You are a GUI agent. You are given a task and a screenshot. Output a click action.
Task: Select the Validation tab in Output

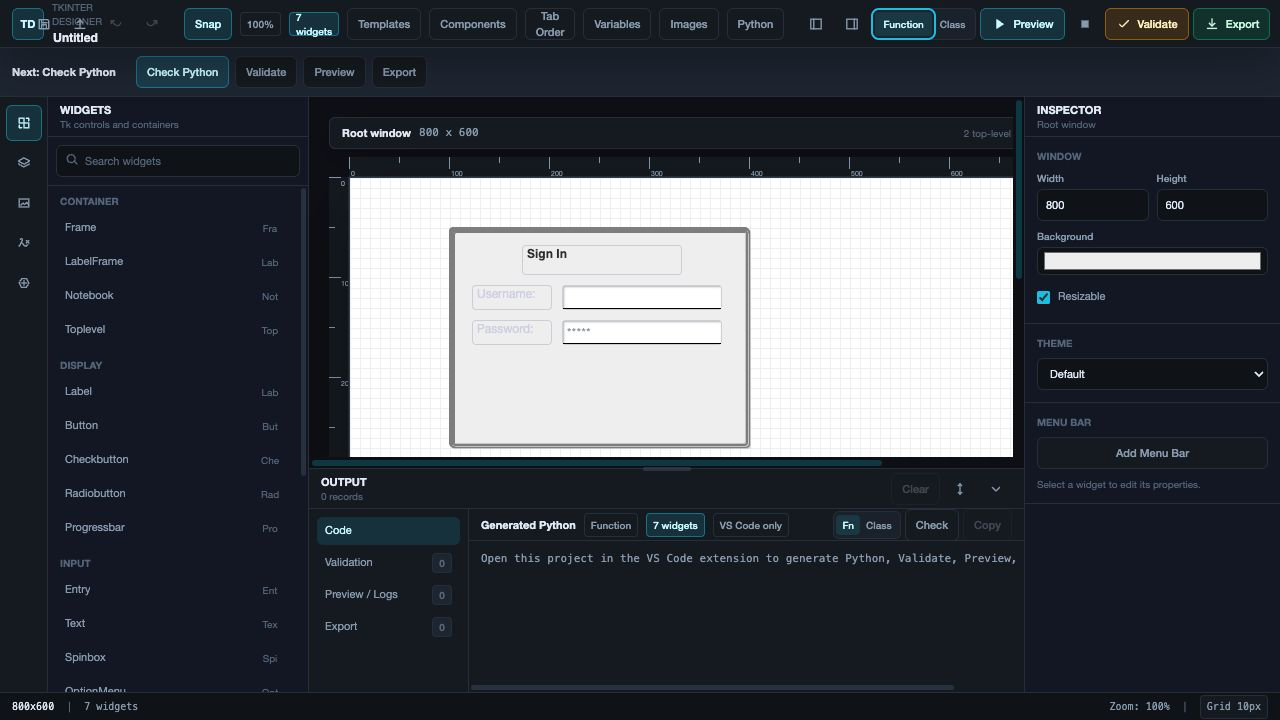[388, 562]
